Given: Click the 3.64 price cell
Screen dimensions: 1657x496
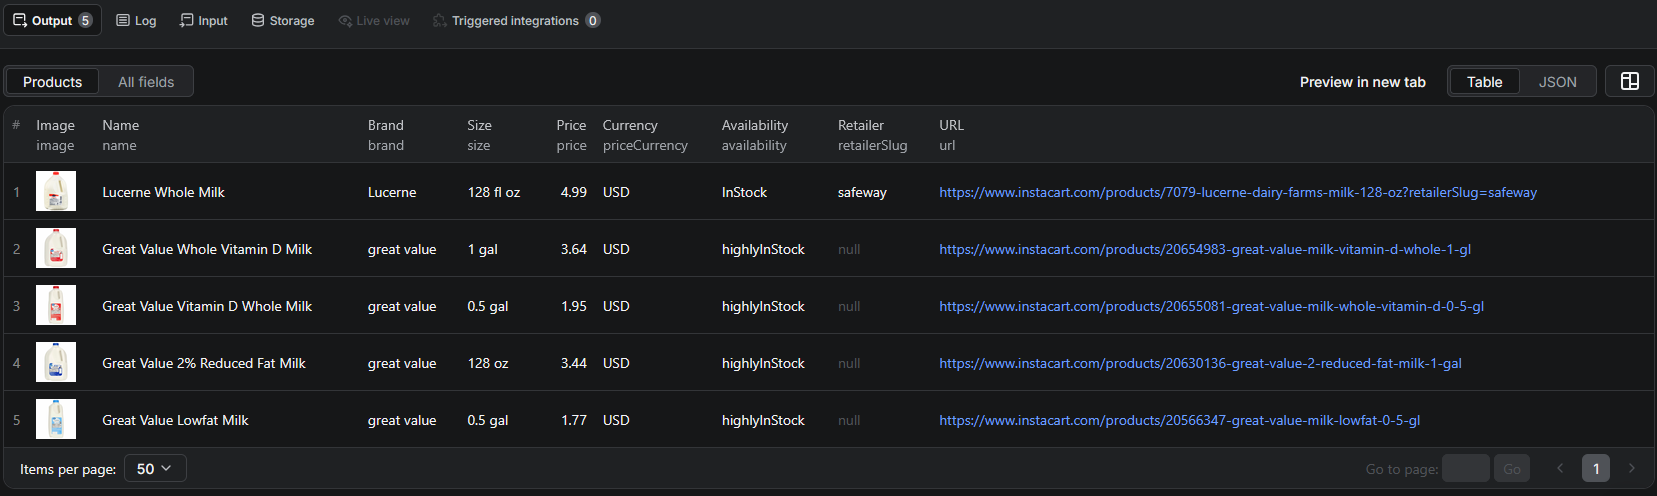Looking at the screenshot, I should pyautogui.click(x=574, y=249).
